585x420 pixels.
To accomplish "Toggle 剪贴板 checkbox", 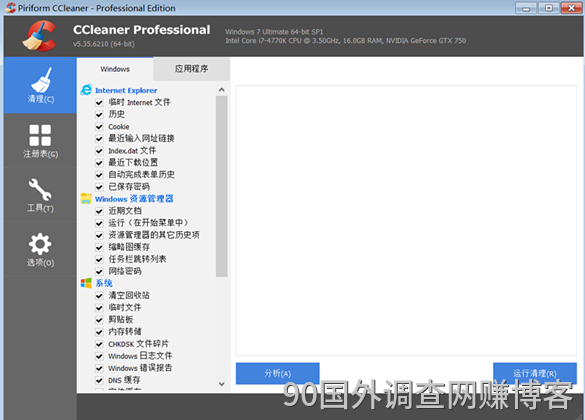I will (99, 320).
